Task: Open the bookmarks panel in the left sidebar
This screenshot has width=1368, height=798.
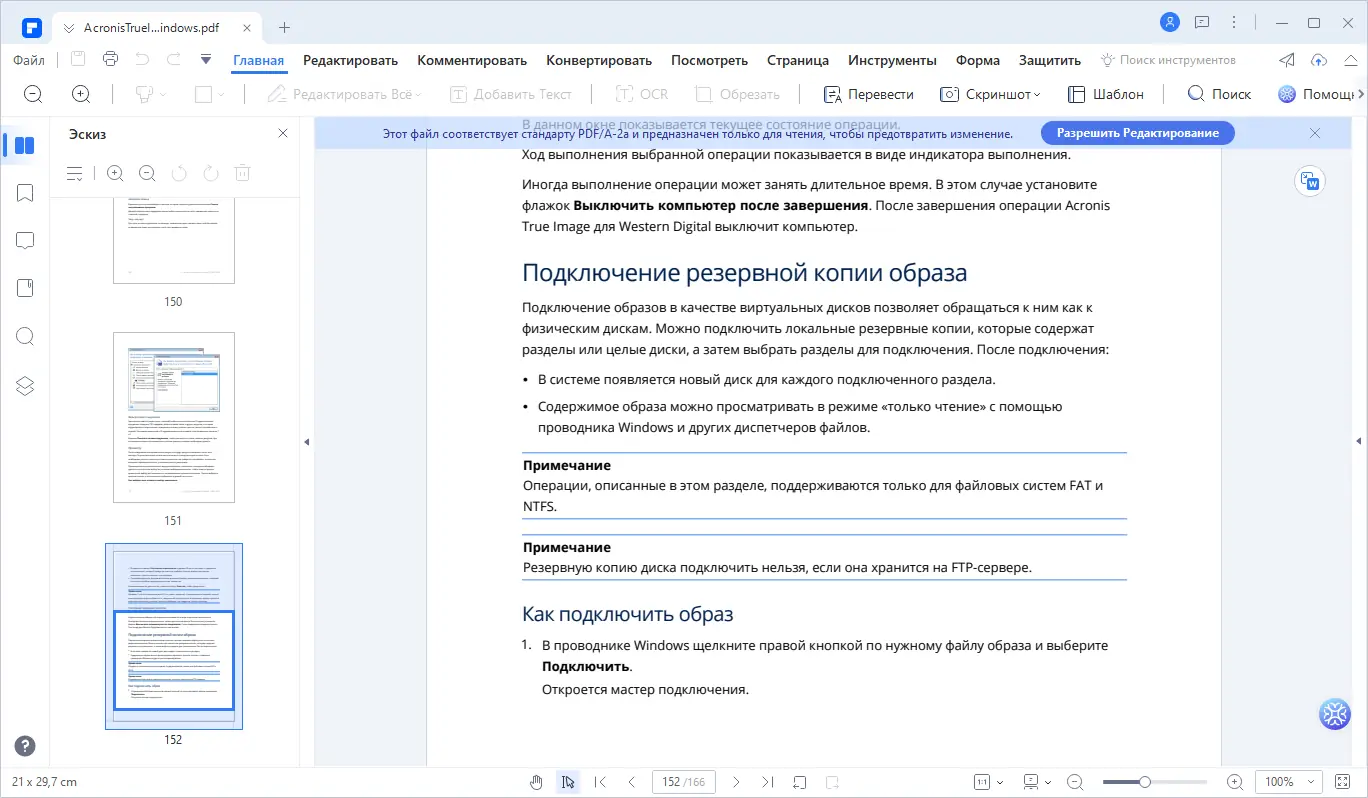Action: [x=24, y=192]
